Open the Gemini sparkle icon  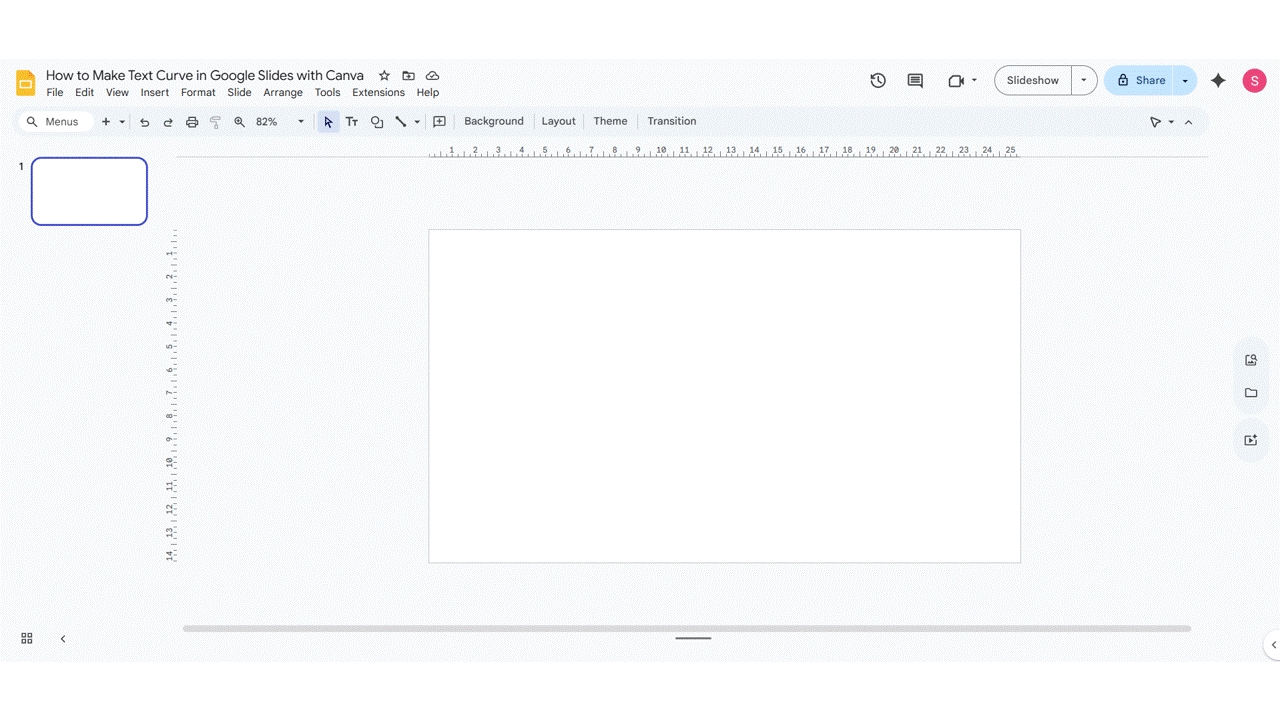(x=1218, y=81)
